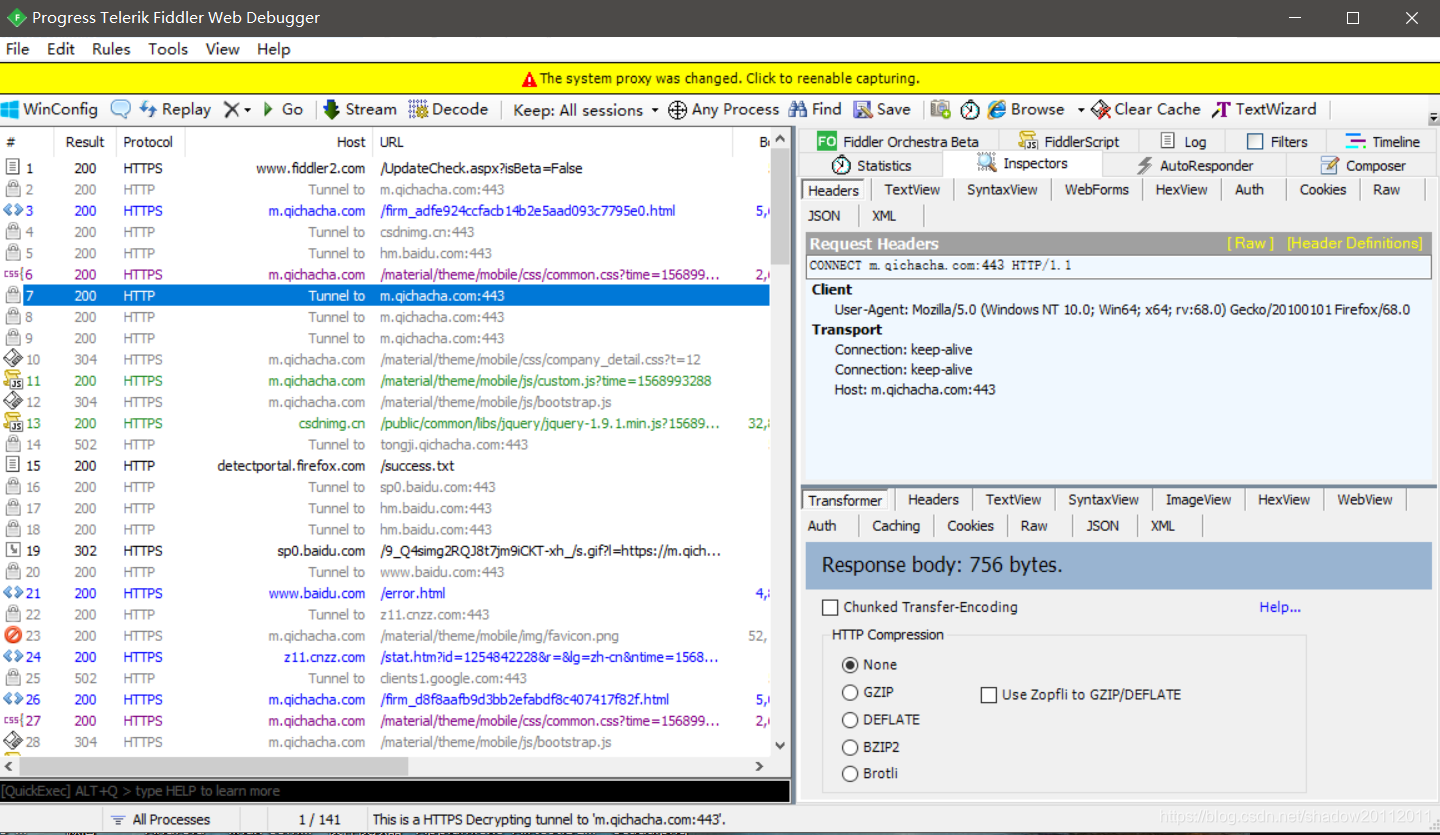Open Find sessions tool
The height and width of the screenshot is (835, 1440).
click(815, 109)
